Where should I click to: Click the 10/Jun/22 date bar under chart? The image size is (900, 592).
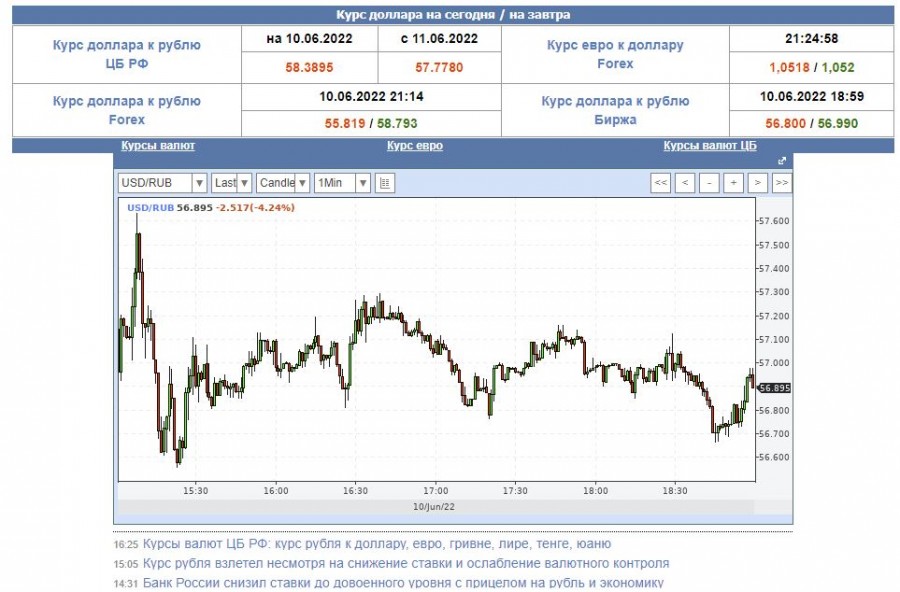point(434,507)
